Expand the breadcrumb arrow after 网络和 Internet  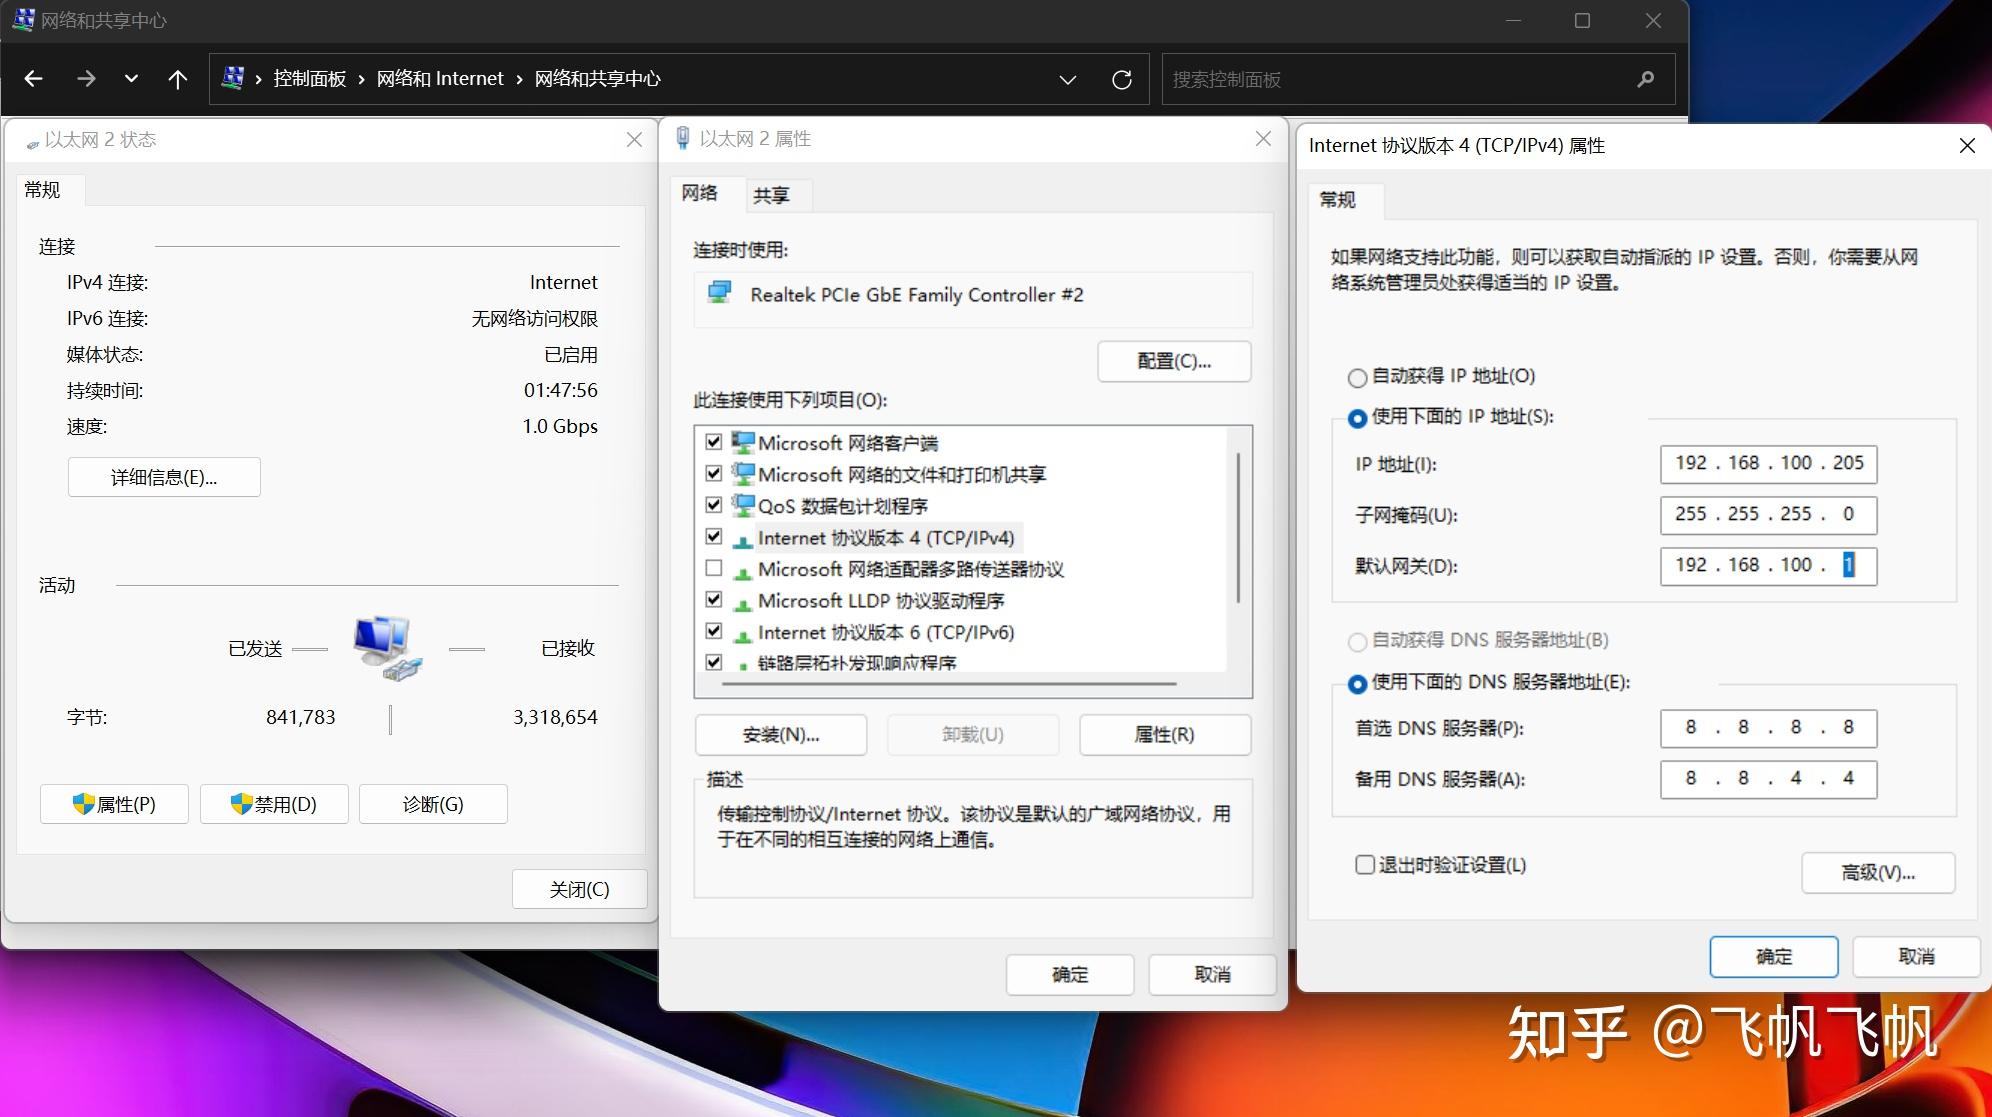tap(520, 78)
